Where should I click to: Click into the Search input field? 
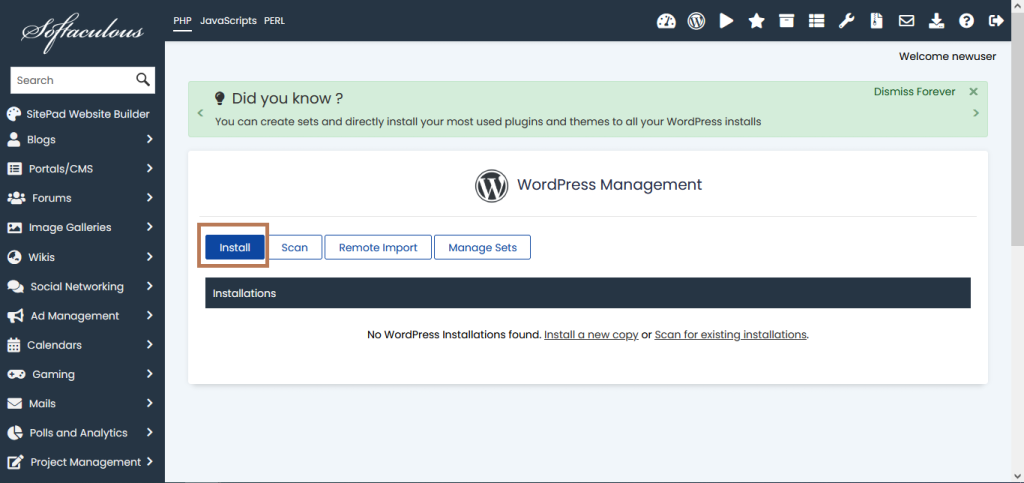[x=70, y=80]
